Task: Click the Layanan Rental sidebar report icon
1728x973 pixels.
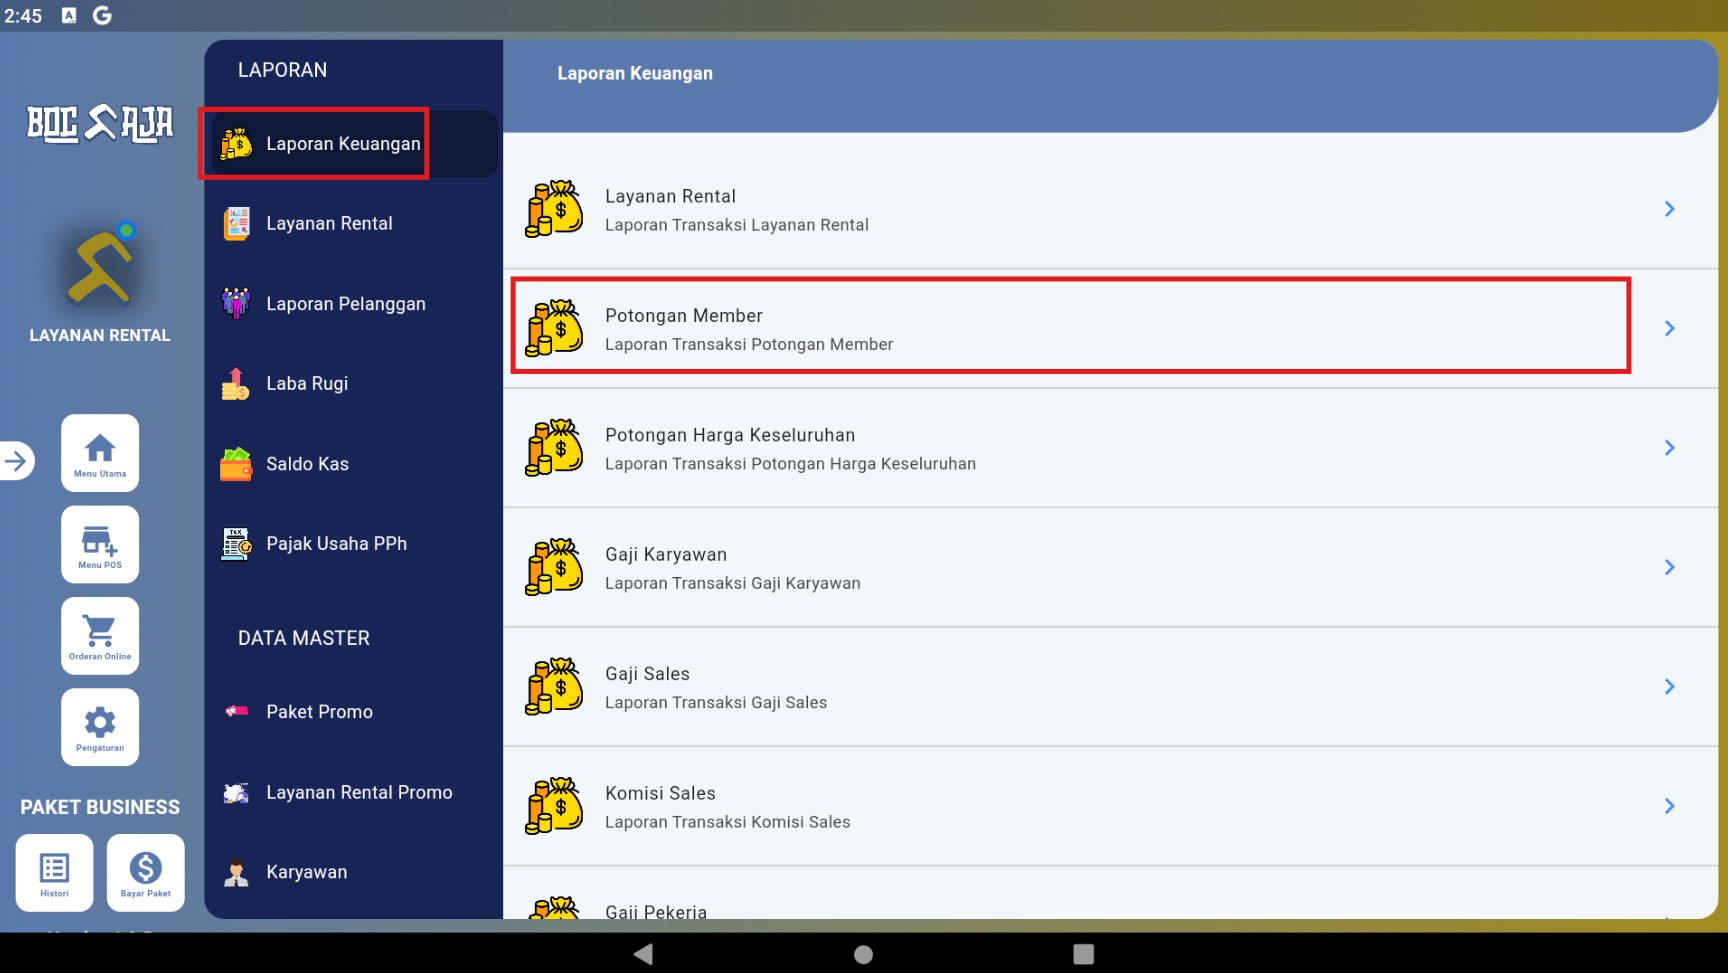Action: [x=236, y=224]
